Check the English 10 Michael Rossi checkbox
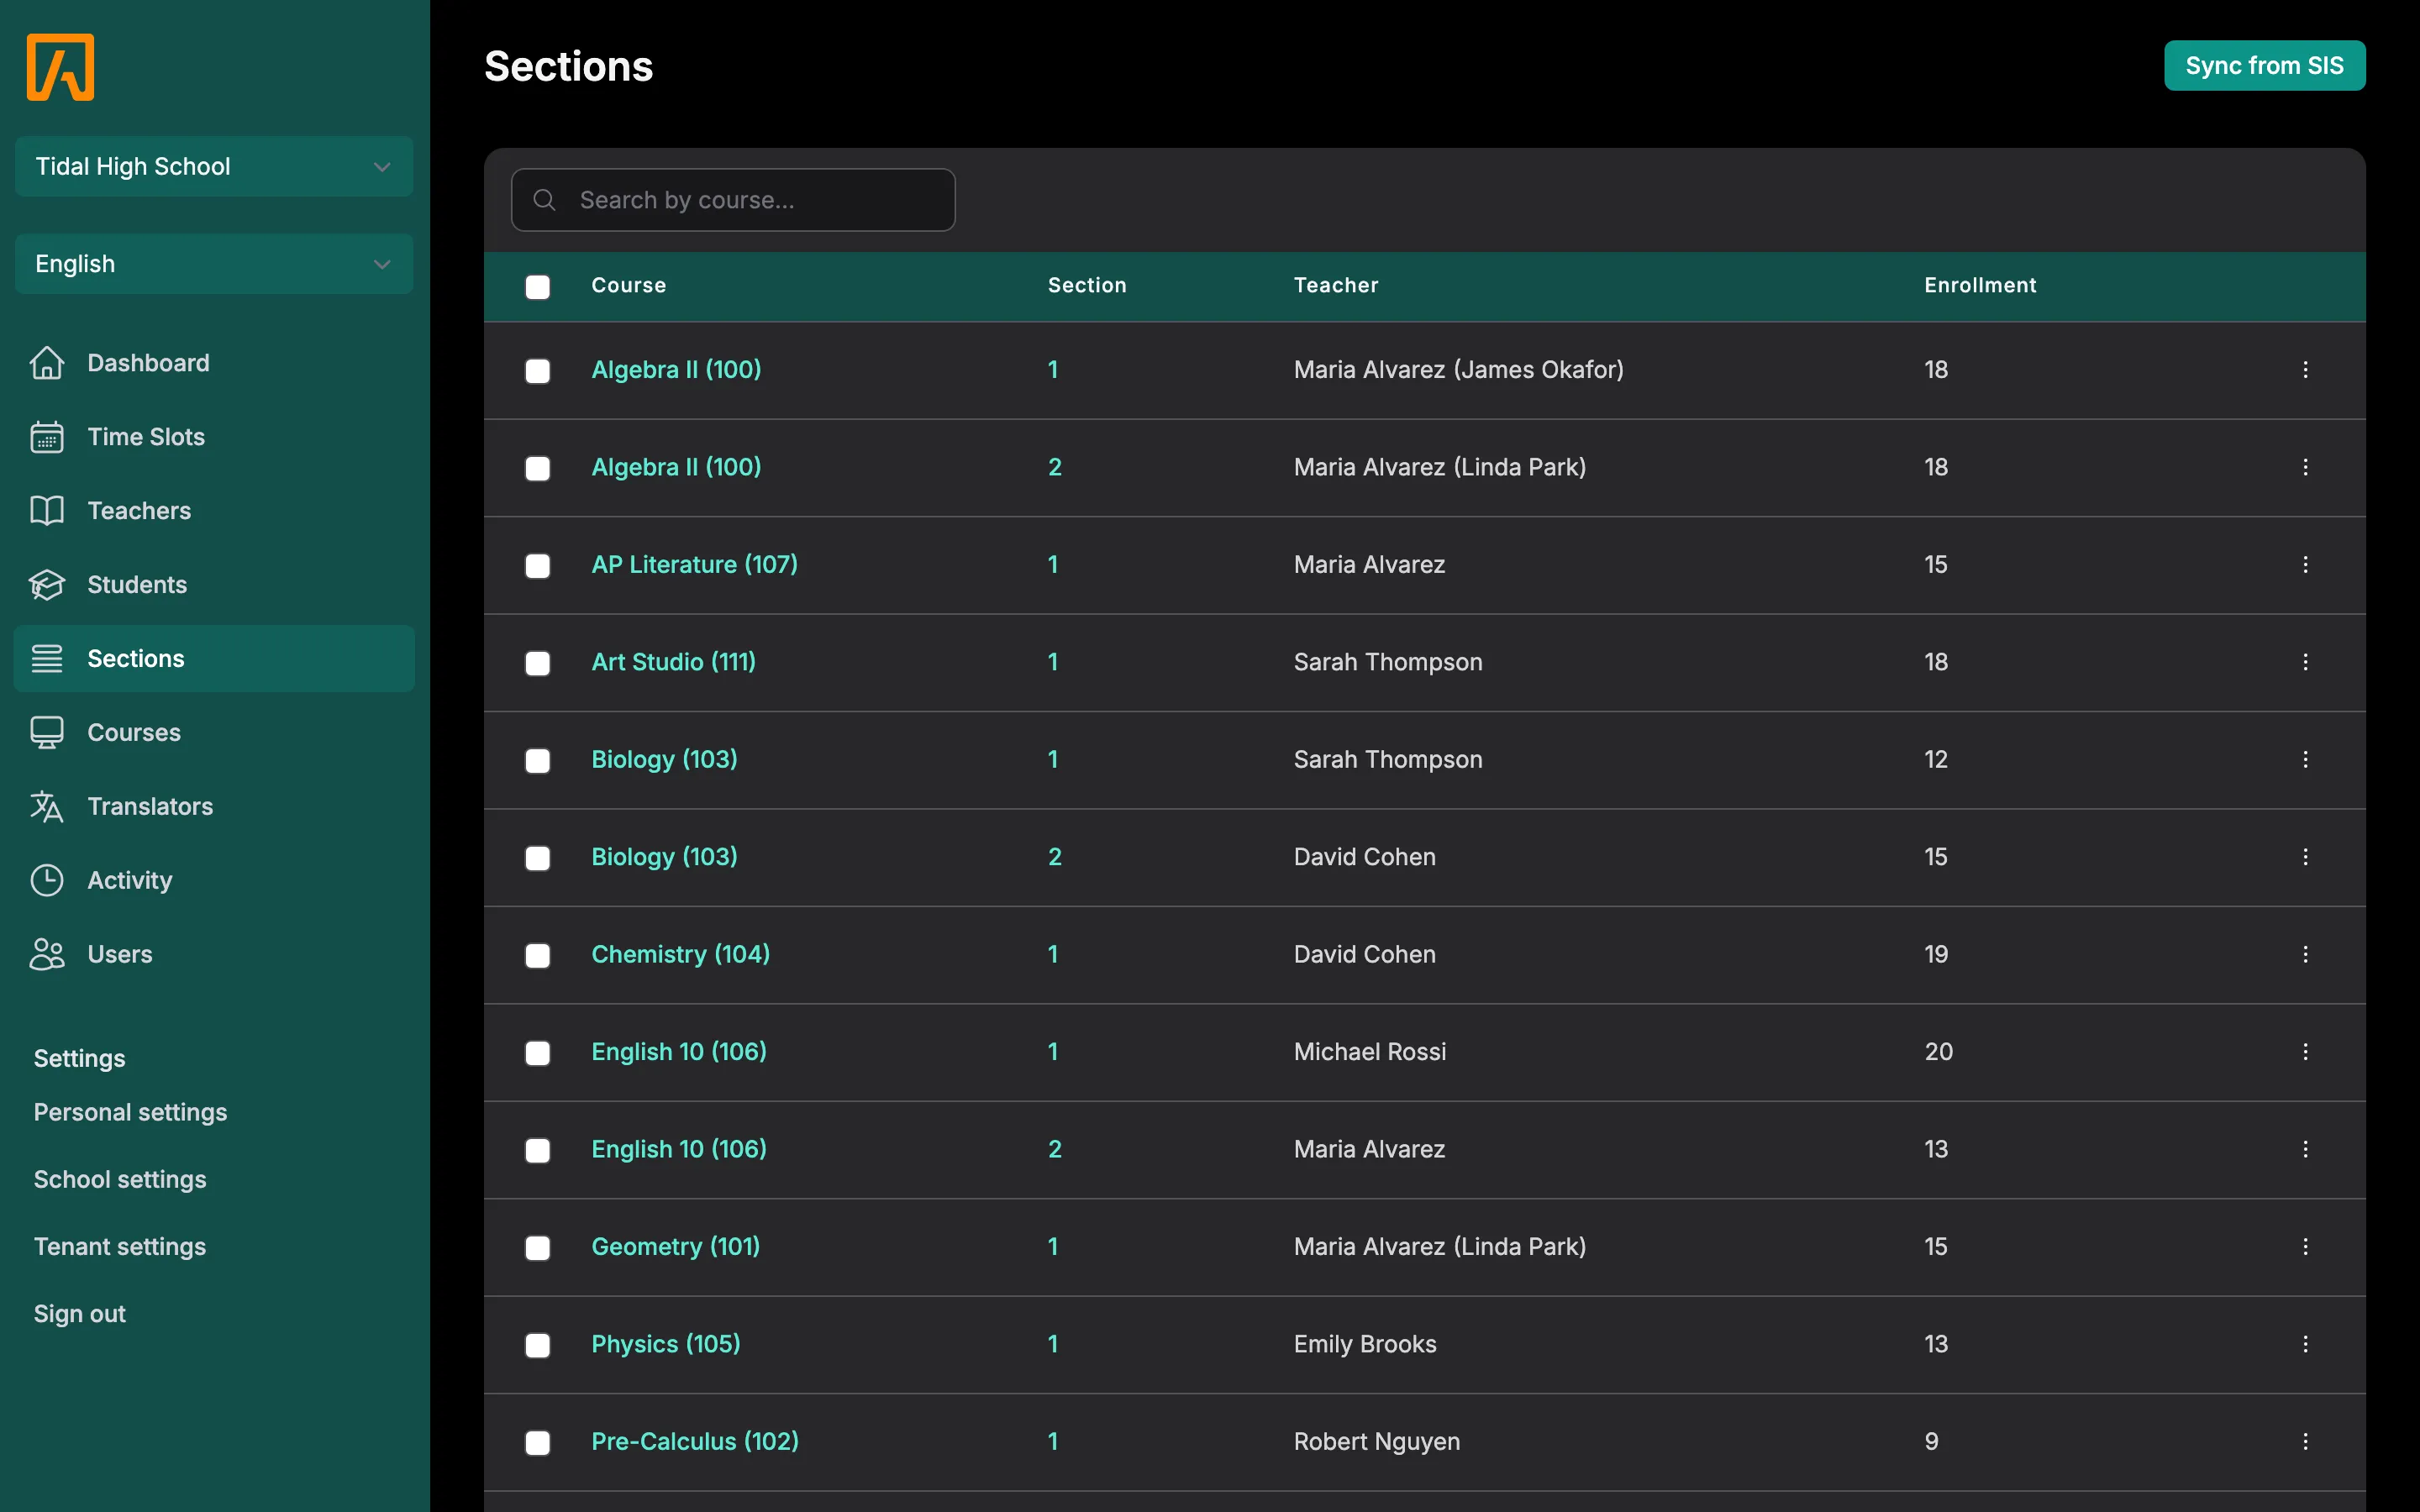Screen dimensions: 2420x1512 pyautogui.click(x=538, y=1053)
